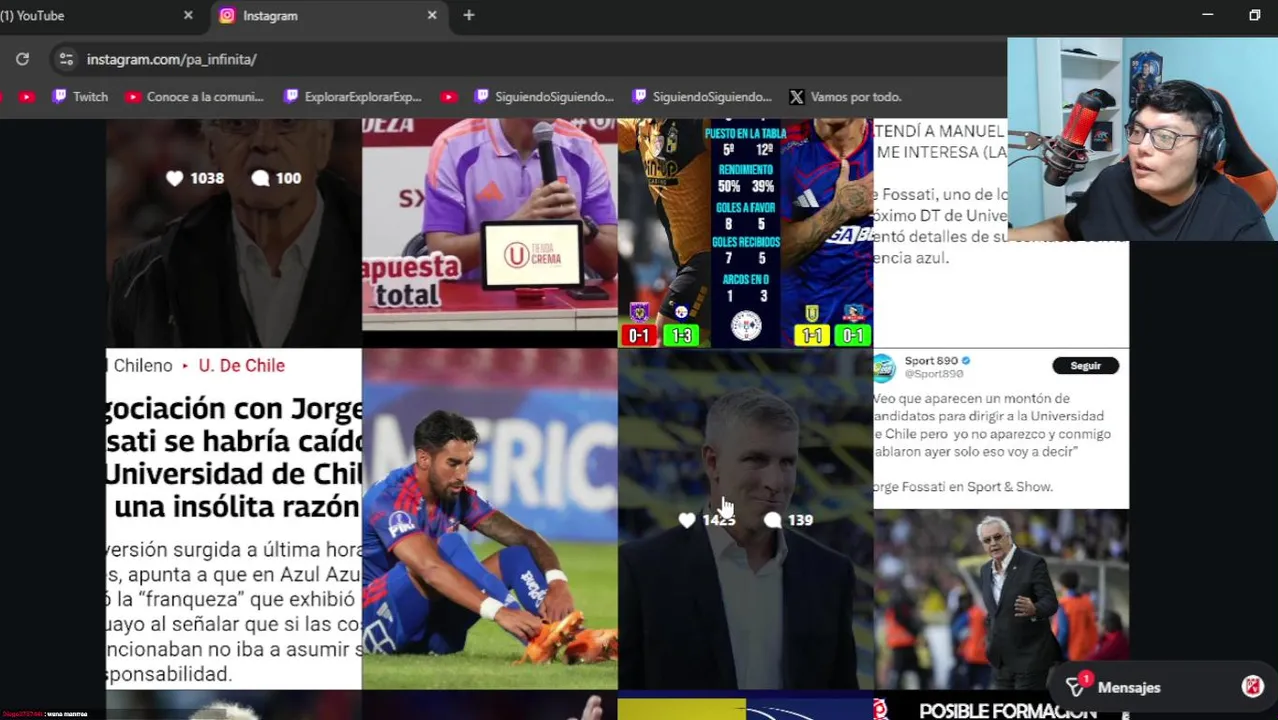Open the 'Conoce a la comuni...' bookmark
The image size is (1278, 720).
coord(195,97)
